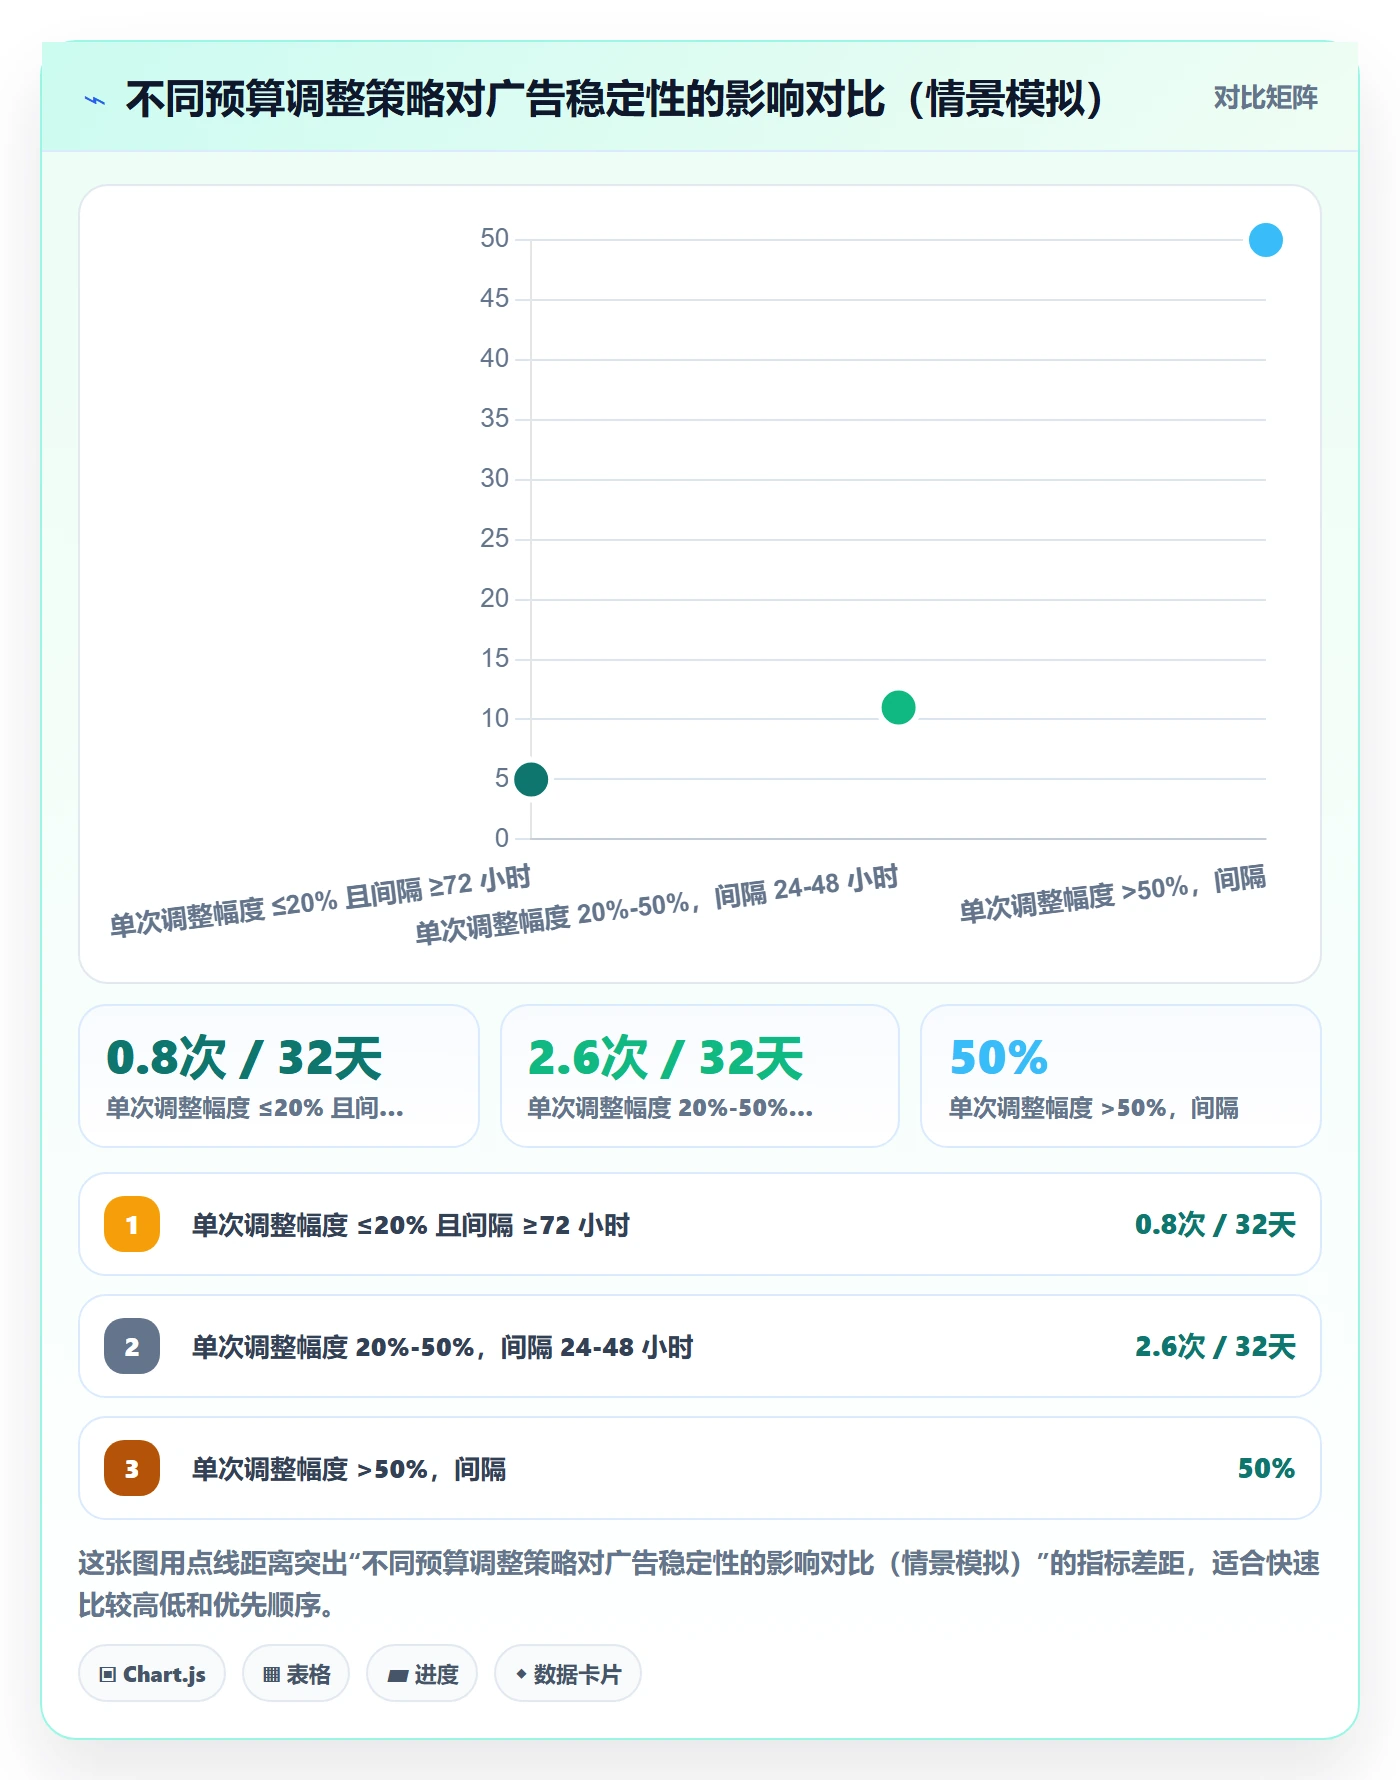
Task: Click the y-axis tick label 45
Action: (x=494, y=299)
